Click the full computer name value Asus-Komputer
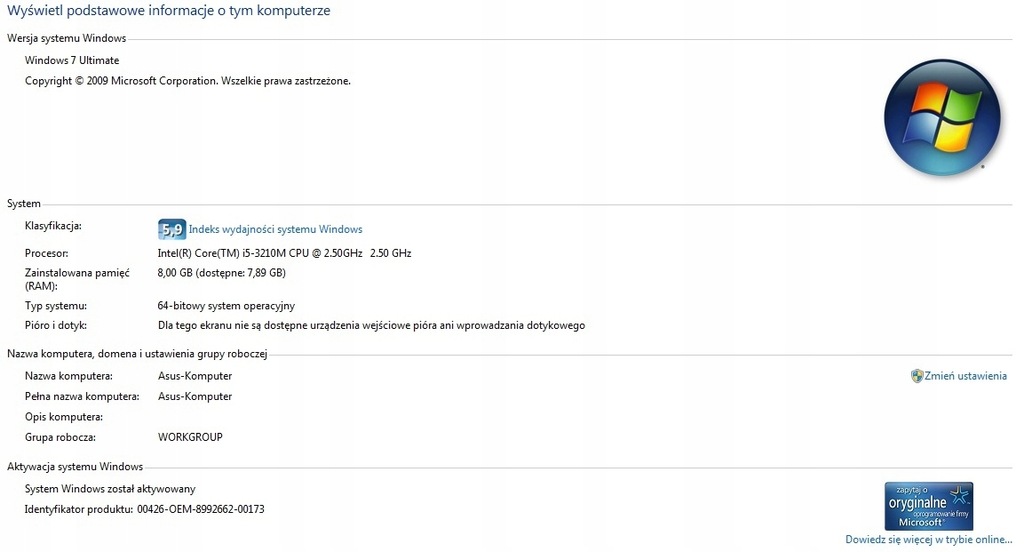This screenshot has width=1024, height=552. point(195,397)
